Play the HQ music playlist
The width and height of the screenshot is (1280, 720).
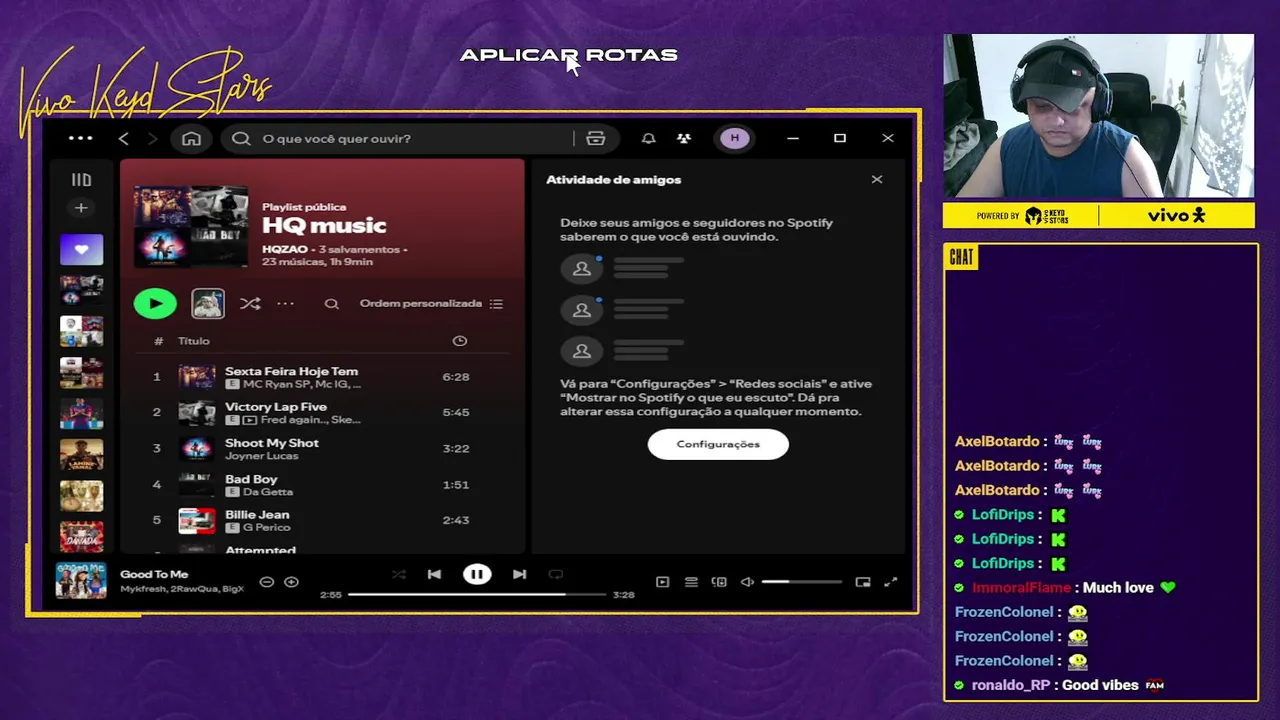click(x=155, y=303)
